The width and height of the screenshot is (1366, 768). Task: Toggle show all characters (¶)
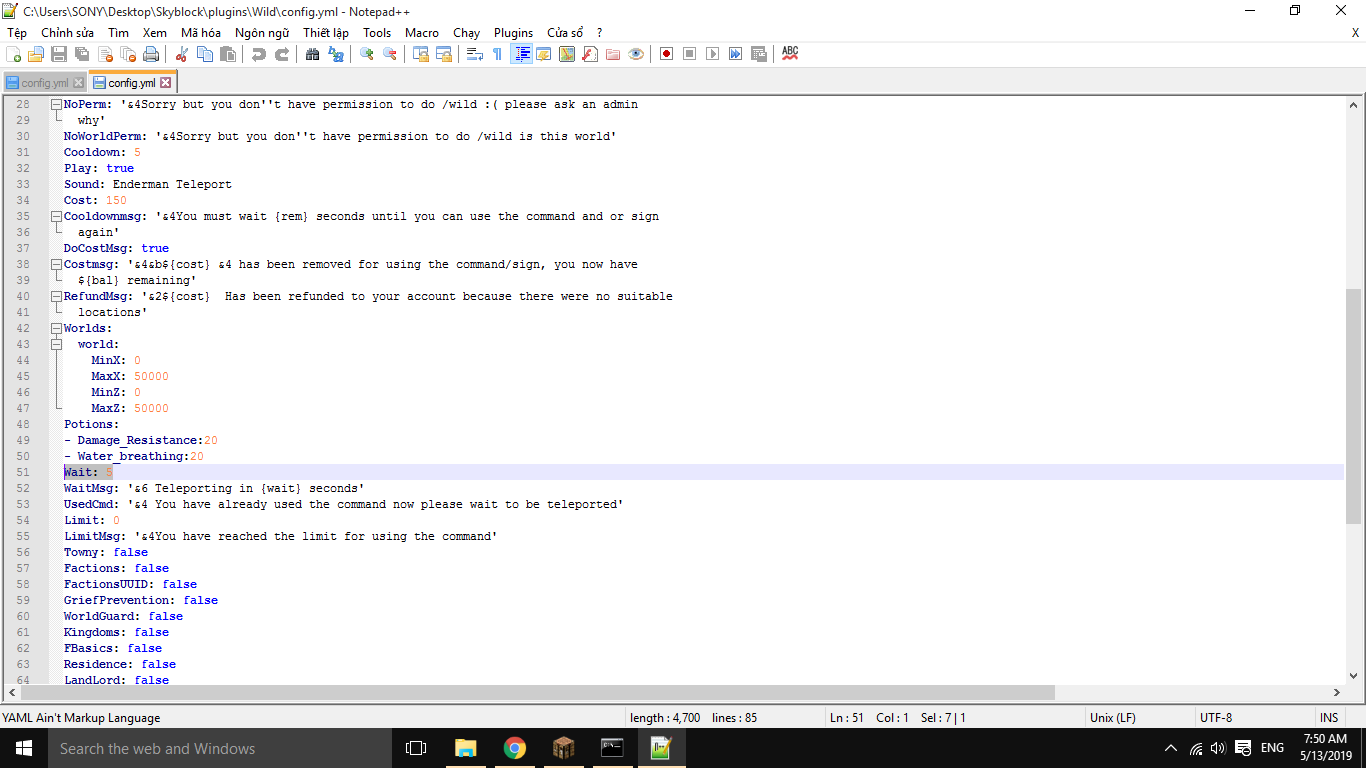tap(497, 53)
